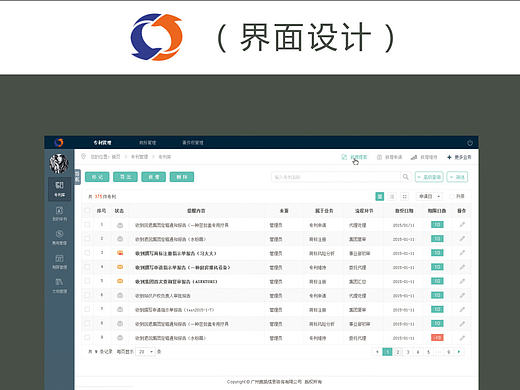Image resolution: width=520 pixels, height=390 pixels.
Task: Open the 商标管理 top navigation tab
Action: point(148,142)
